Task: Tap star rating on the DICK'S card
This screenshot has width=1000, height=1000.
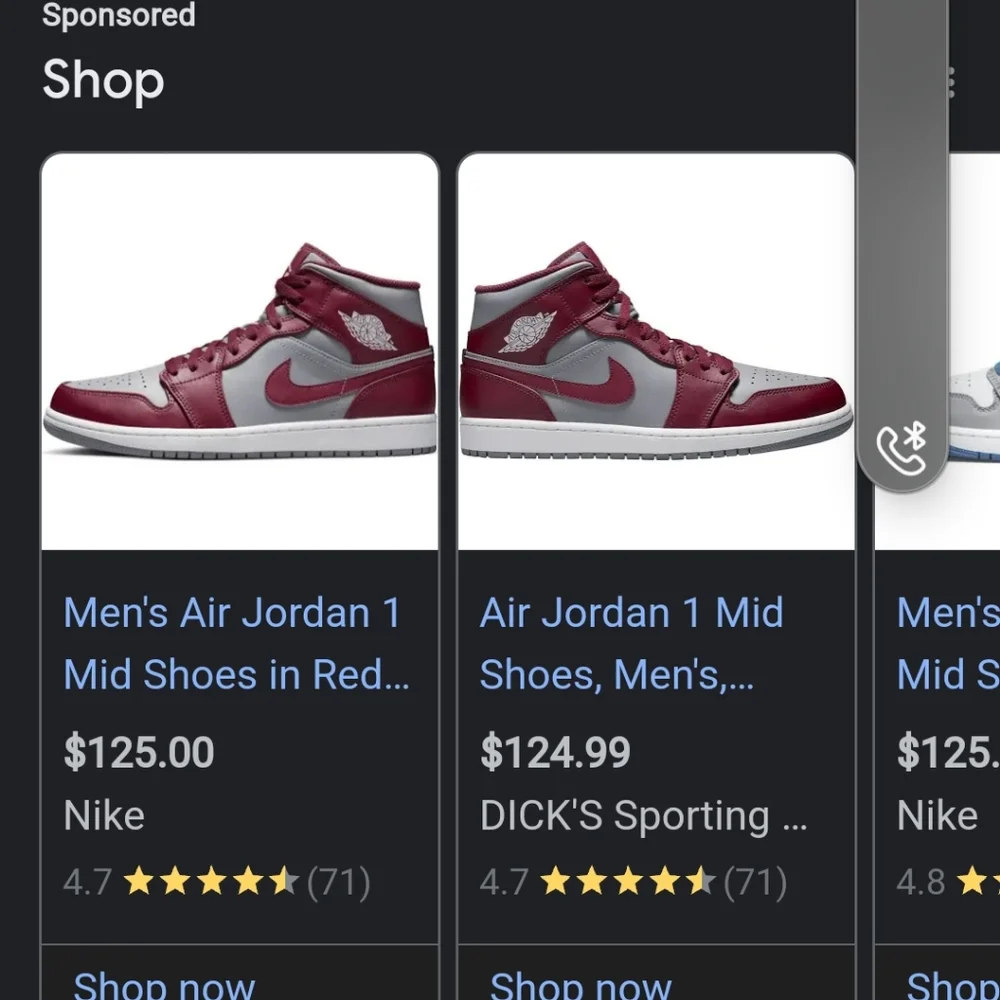Action: 628,883
